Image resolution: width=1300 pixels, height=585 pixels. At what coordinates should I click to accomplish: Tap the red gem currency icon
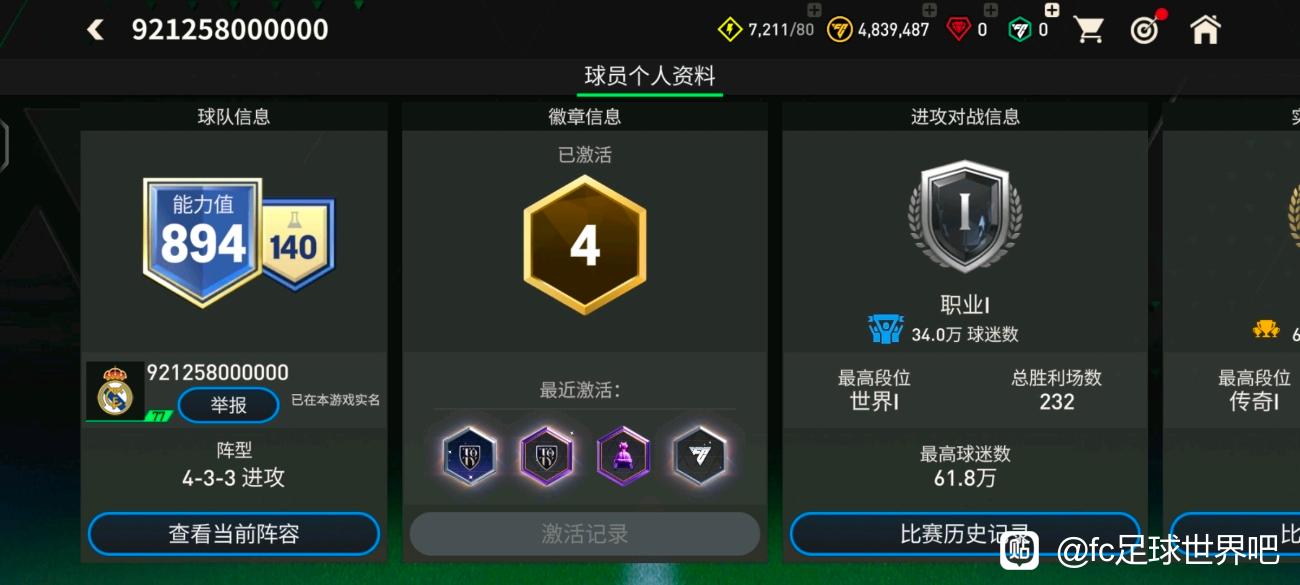958,30
